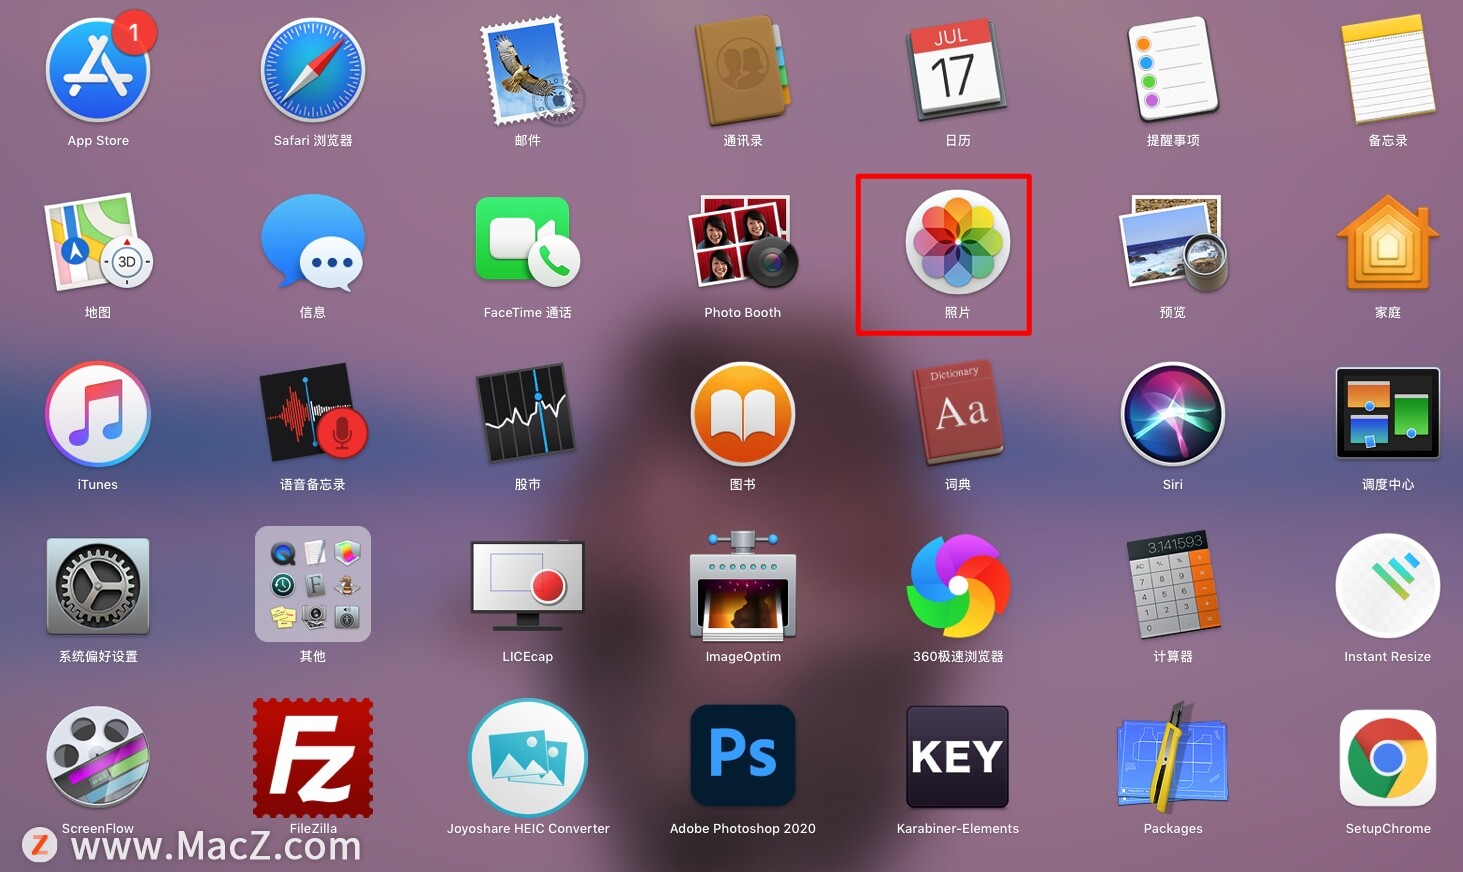The width and height of the screenshot is (1463, 872).
Task: Open the 股市 Stocks app
Action: click(528, 415)
